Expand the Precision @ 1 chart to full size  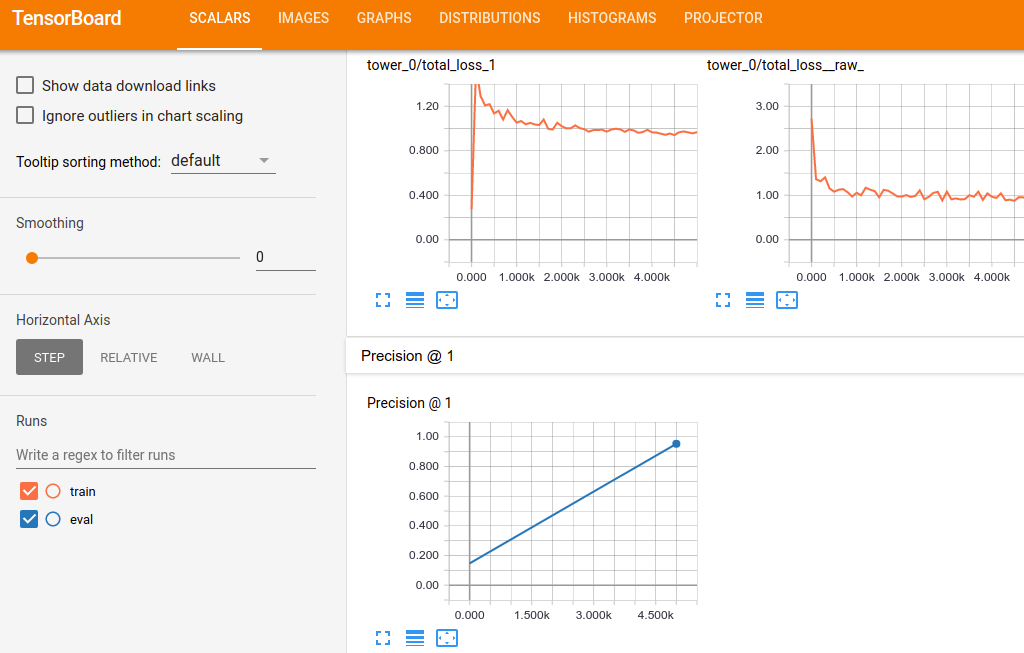point(383,638)
